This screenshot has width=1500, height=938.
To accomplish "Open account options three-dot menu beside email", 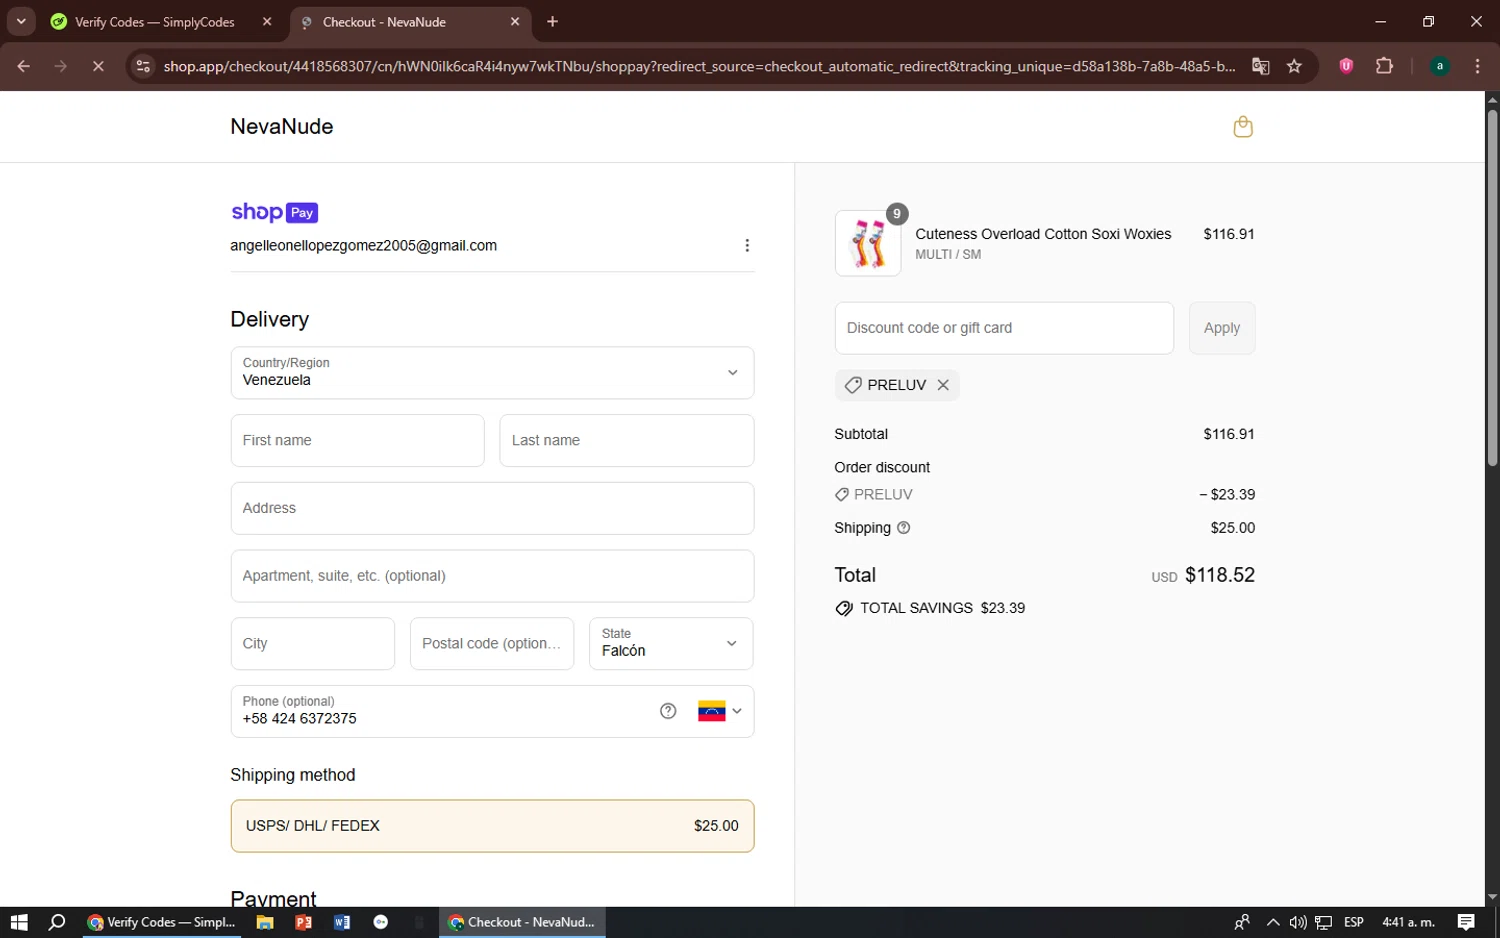I will pos(747,246).
